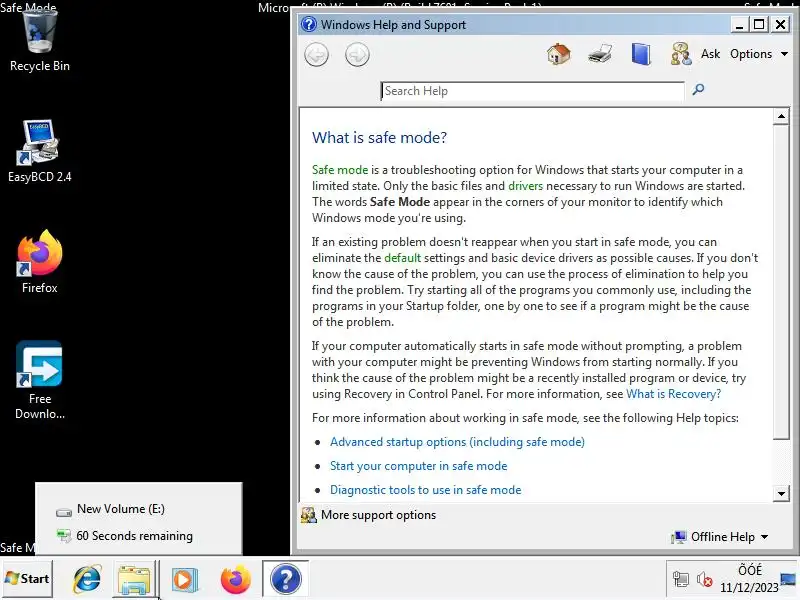Open the Options dropdown menu

(x=759, y=54)
